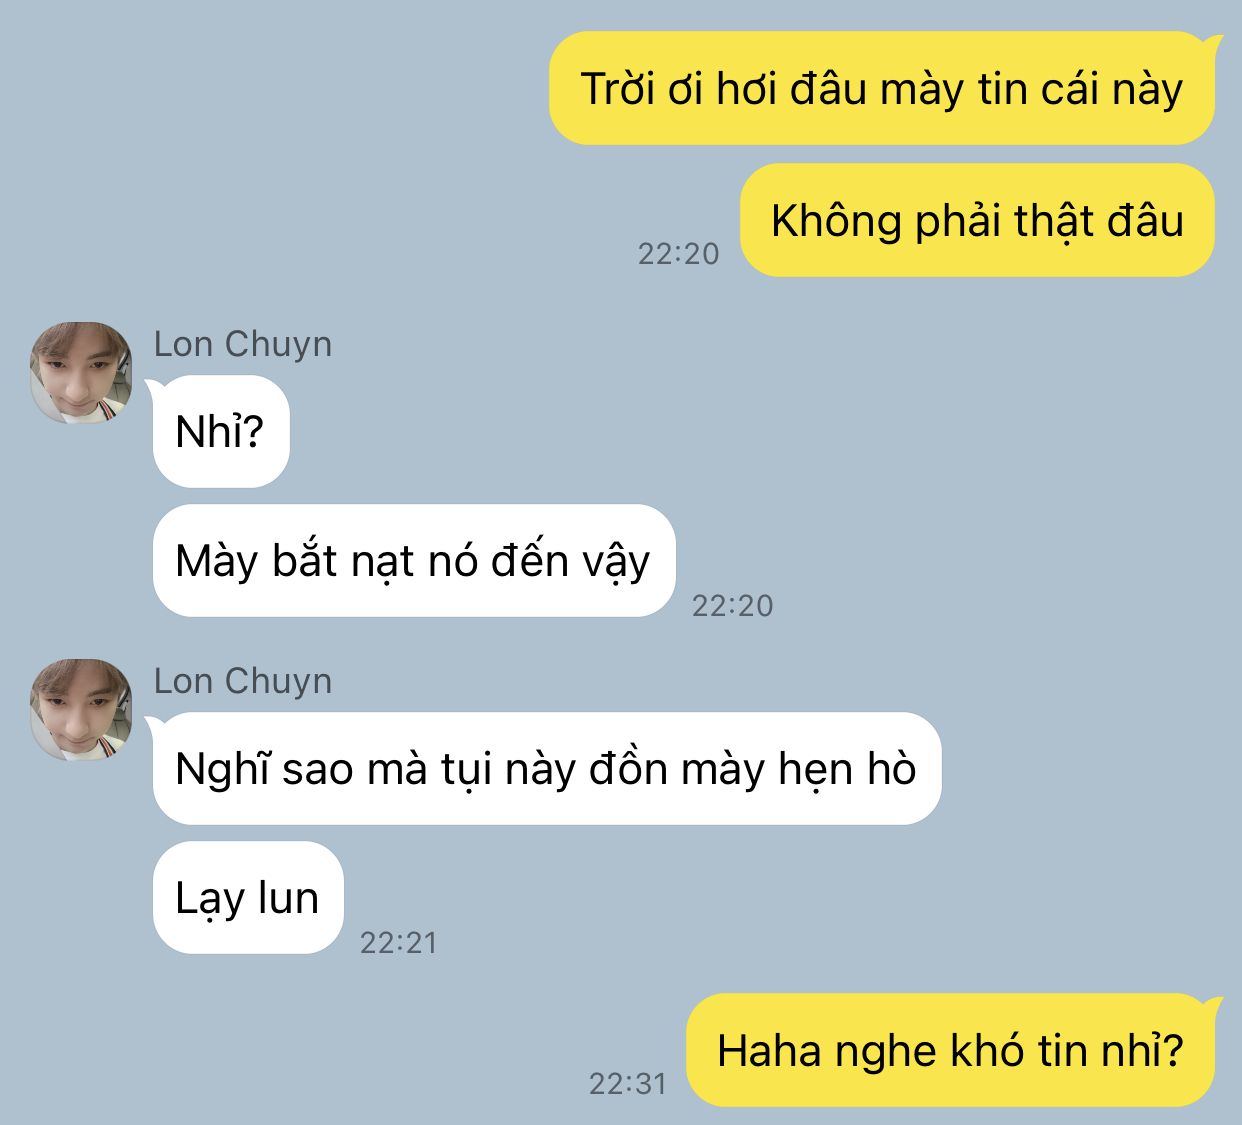
Task: Click the 22:21 timestamp beside "Lạy lun"
Action: click(398, 942)
